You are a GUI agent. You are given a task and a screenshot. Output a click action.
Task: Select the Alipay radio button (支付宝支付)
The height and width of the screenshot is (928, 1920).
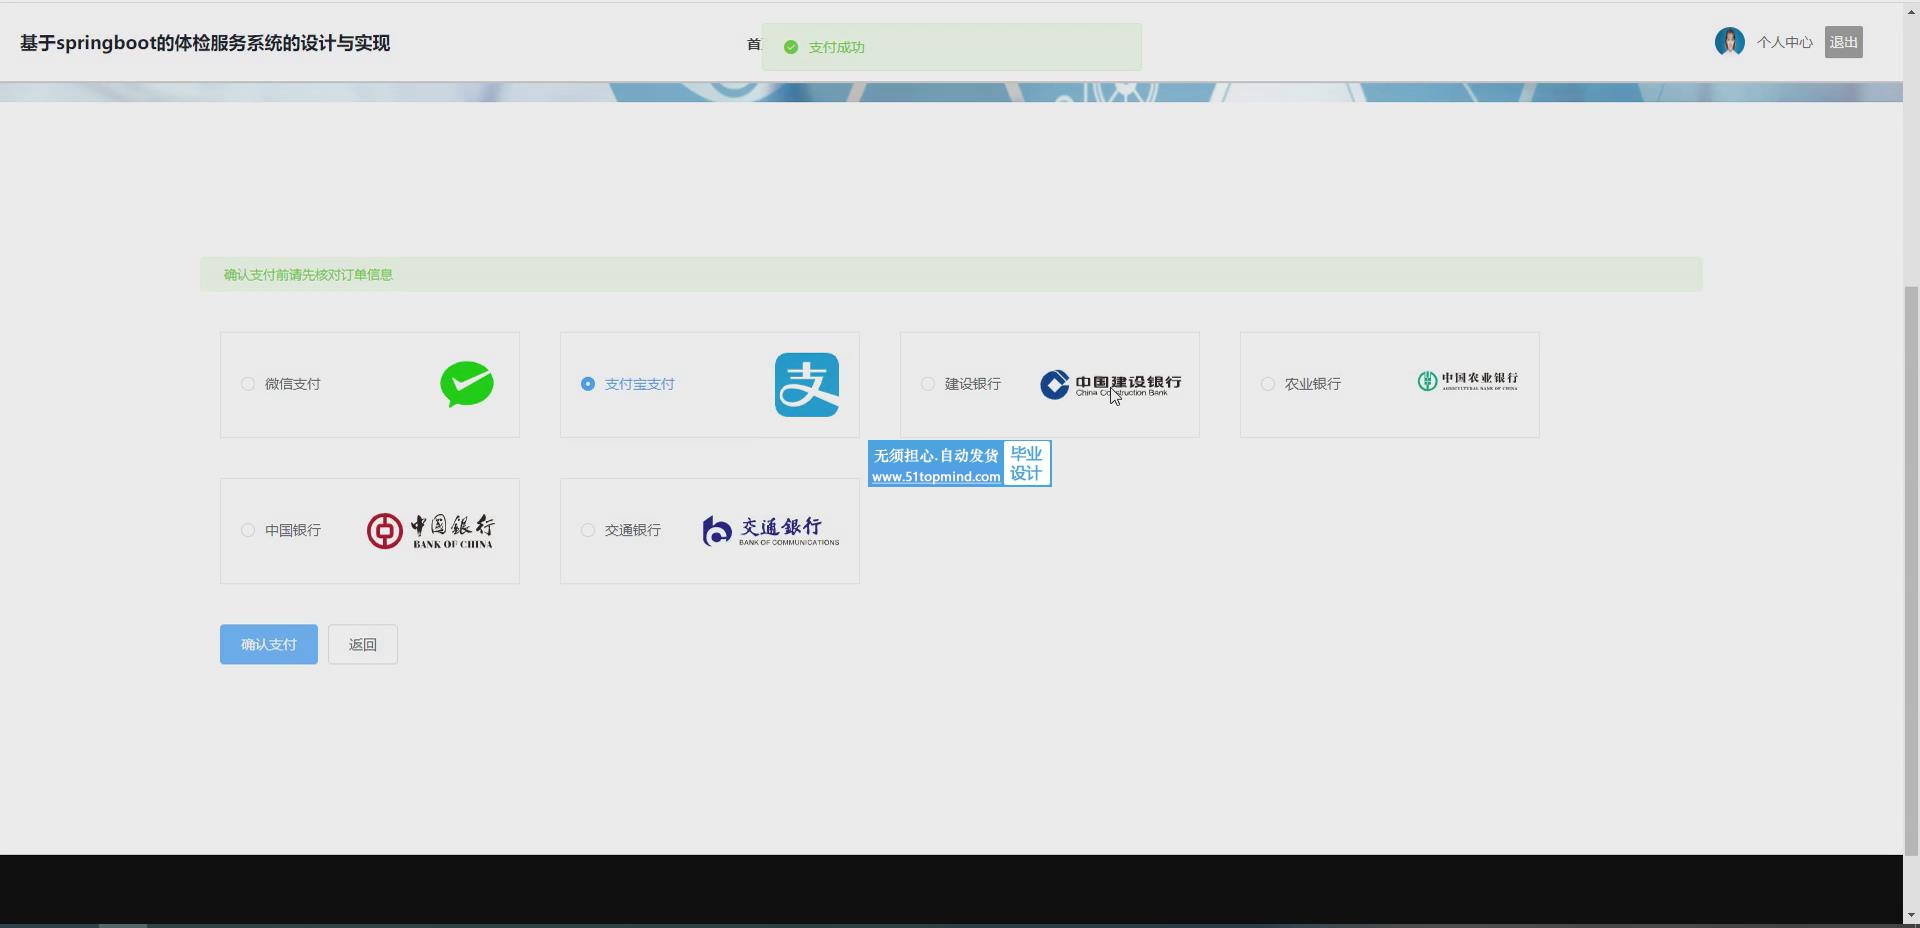click(588, 384)
